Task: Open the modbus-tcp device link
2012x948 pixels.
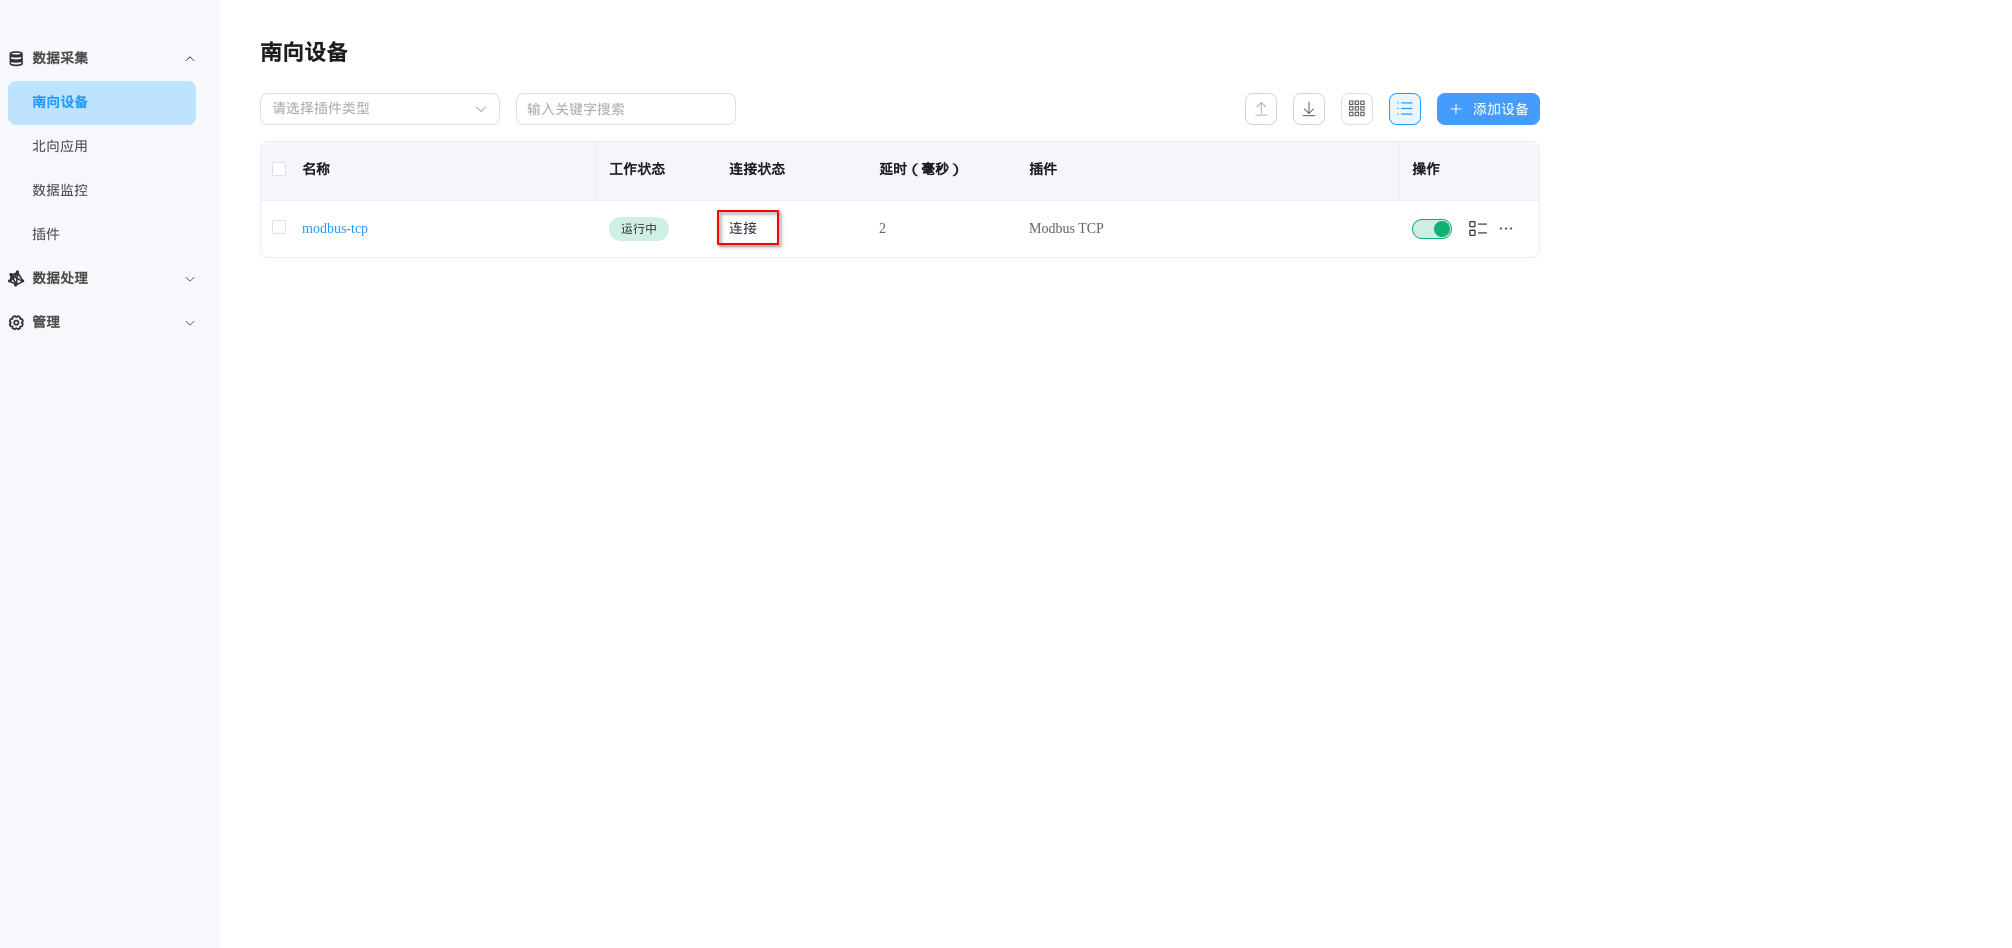Action: coord(335,228)
